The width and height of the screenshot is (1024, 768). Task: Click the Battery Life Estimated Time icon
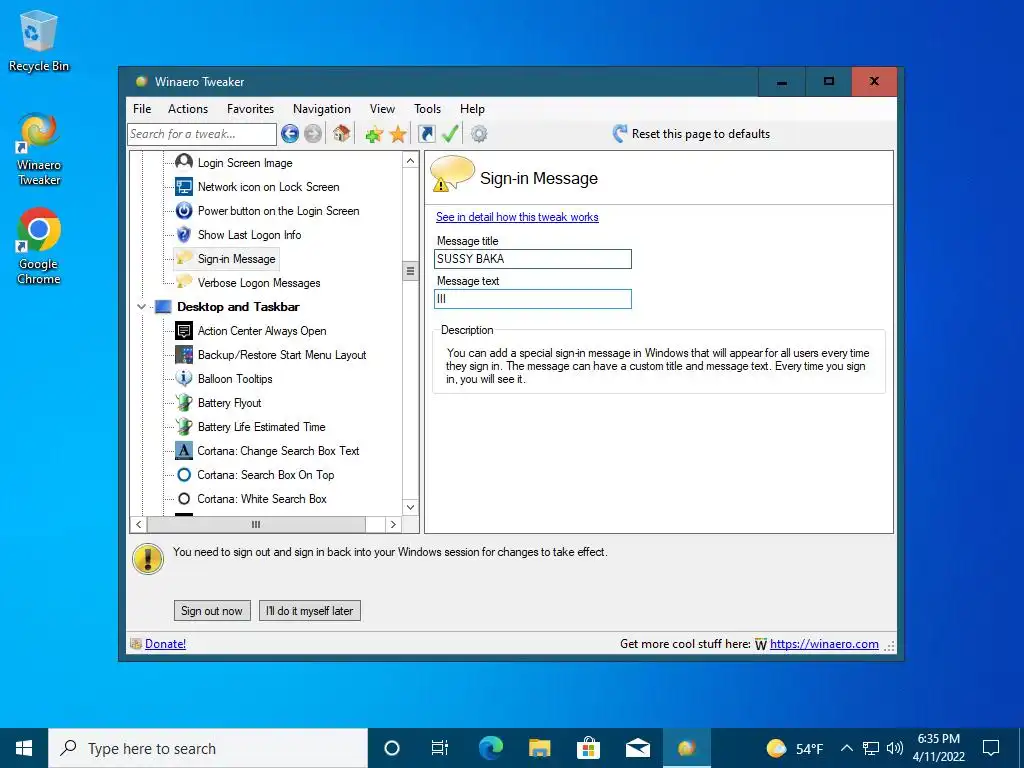point(184,426)
